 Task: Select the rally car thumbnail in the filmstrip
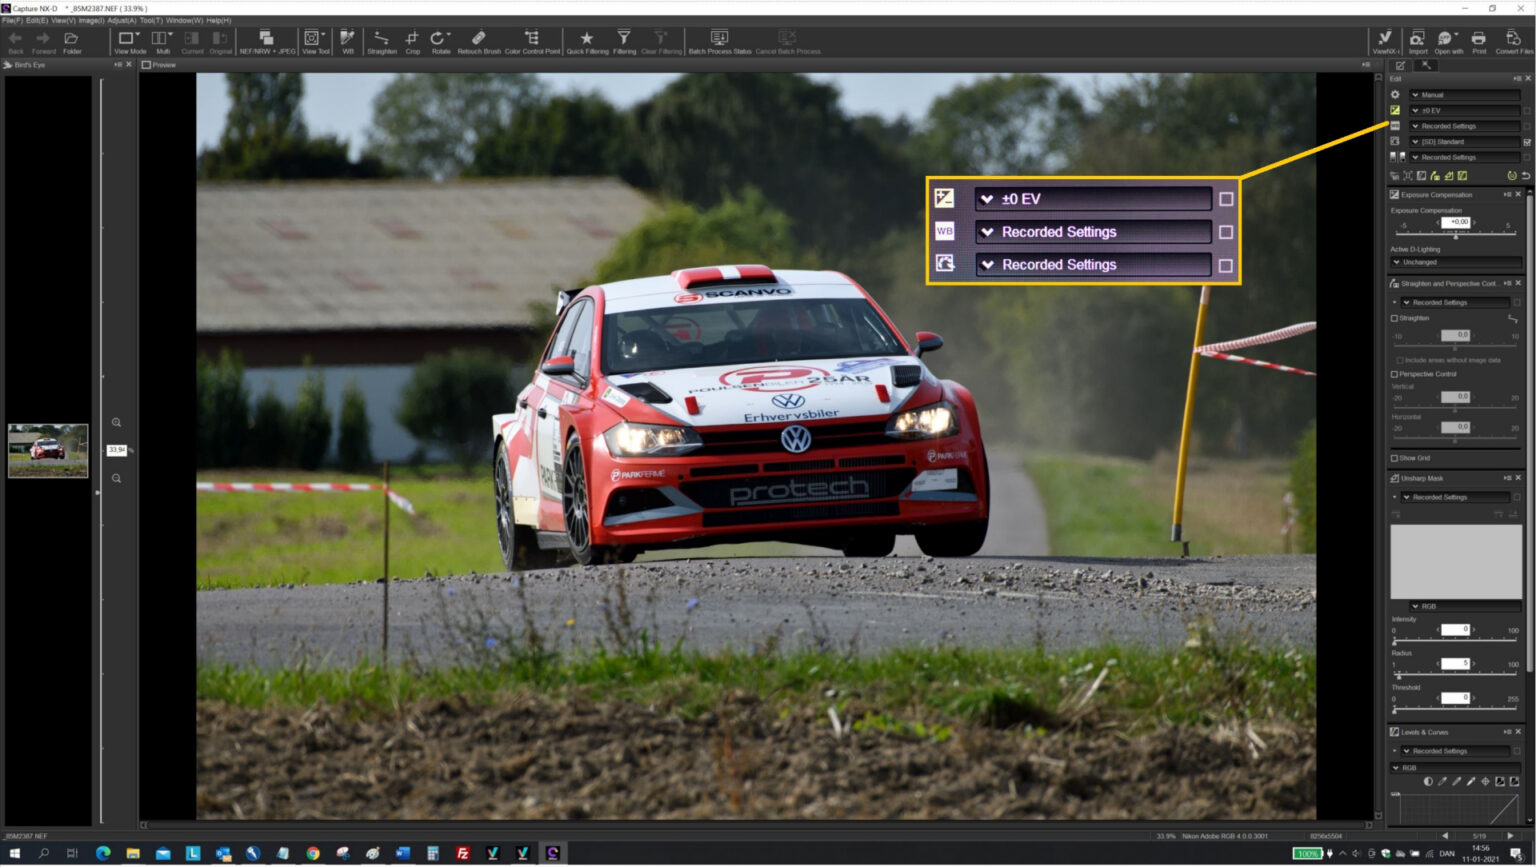[47, 450]
